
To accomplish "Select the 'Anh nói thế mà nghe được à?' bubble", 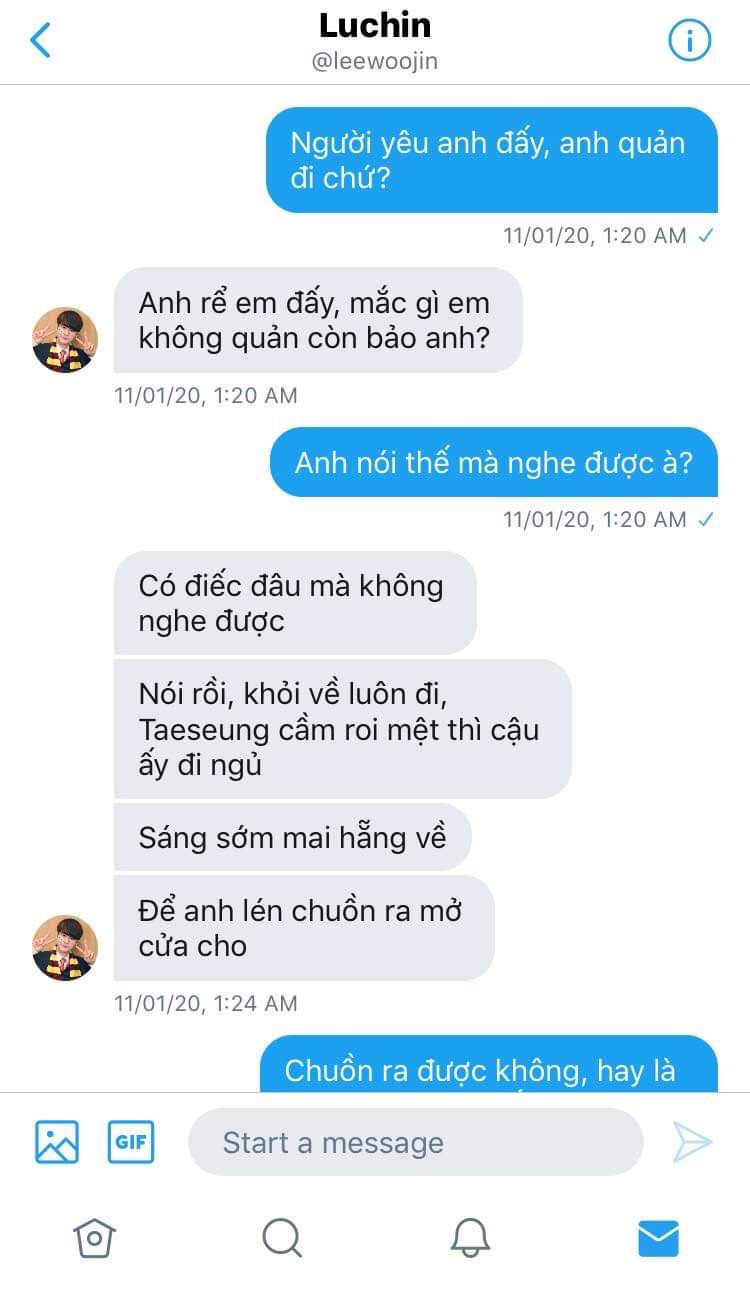I will (494, 462).
